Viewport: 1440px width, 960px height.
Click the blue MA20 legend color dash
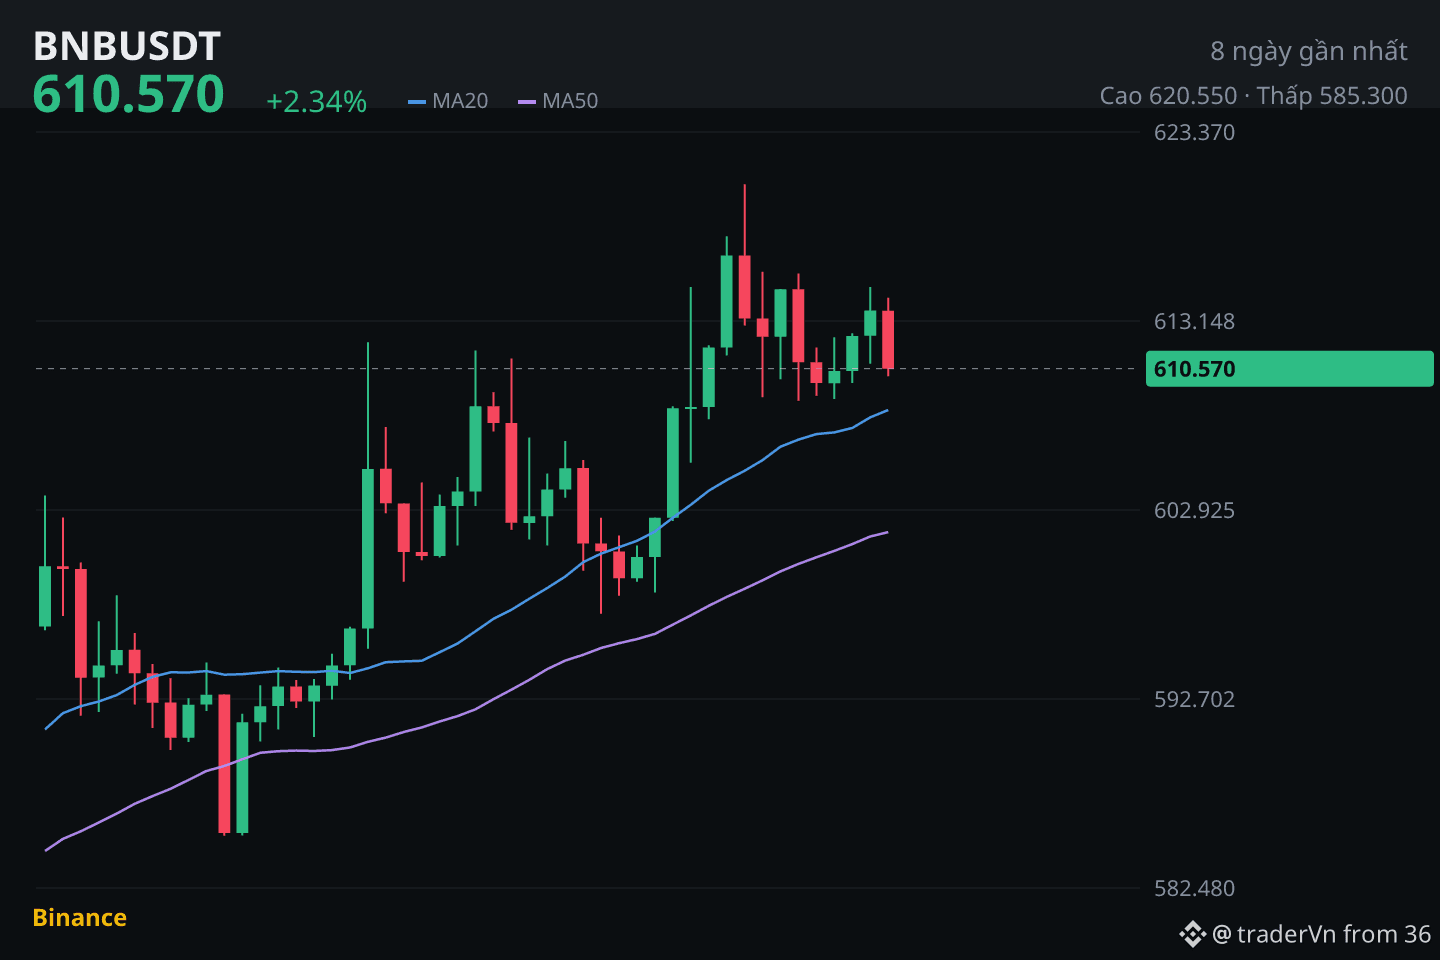tap(417, 102)
